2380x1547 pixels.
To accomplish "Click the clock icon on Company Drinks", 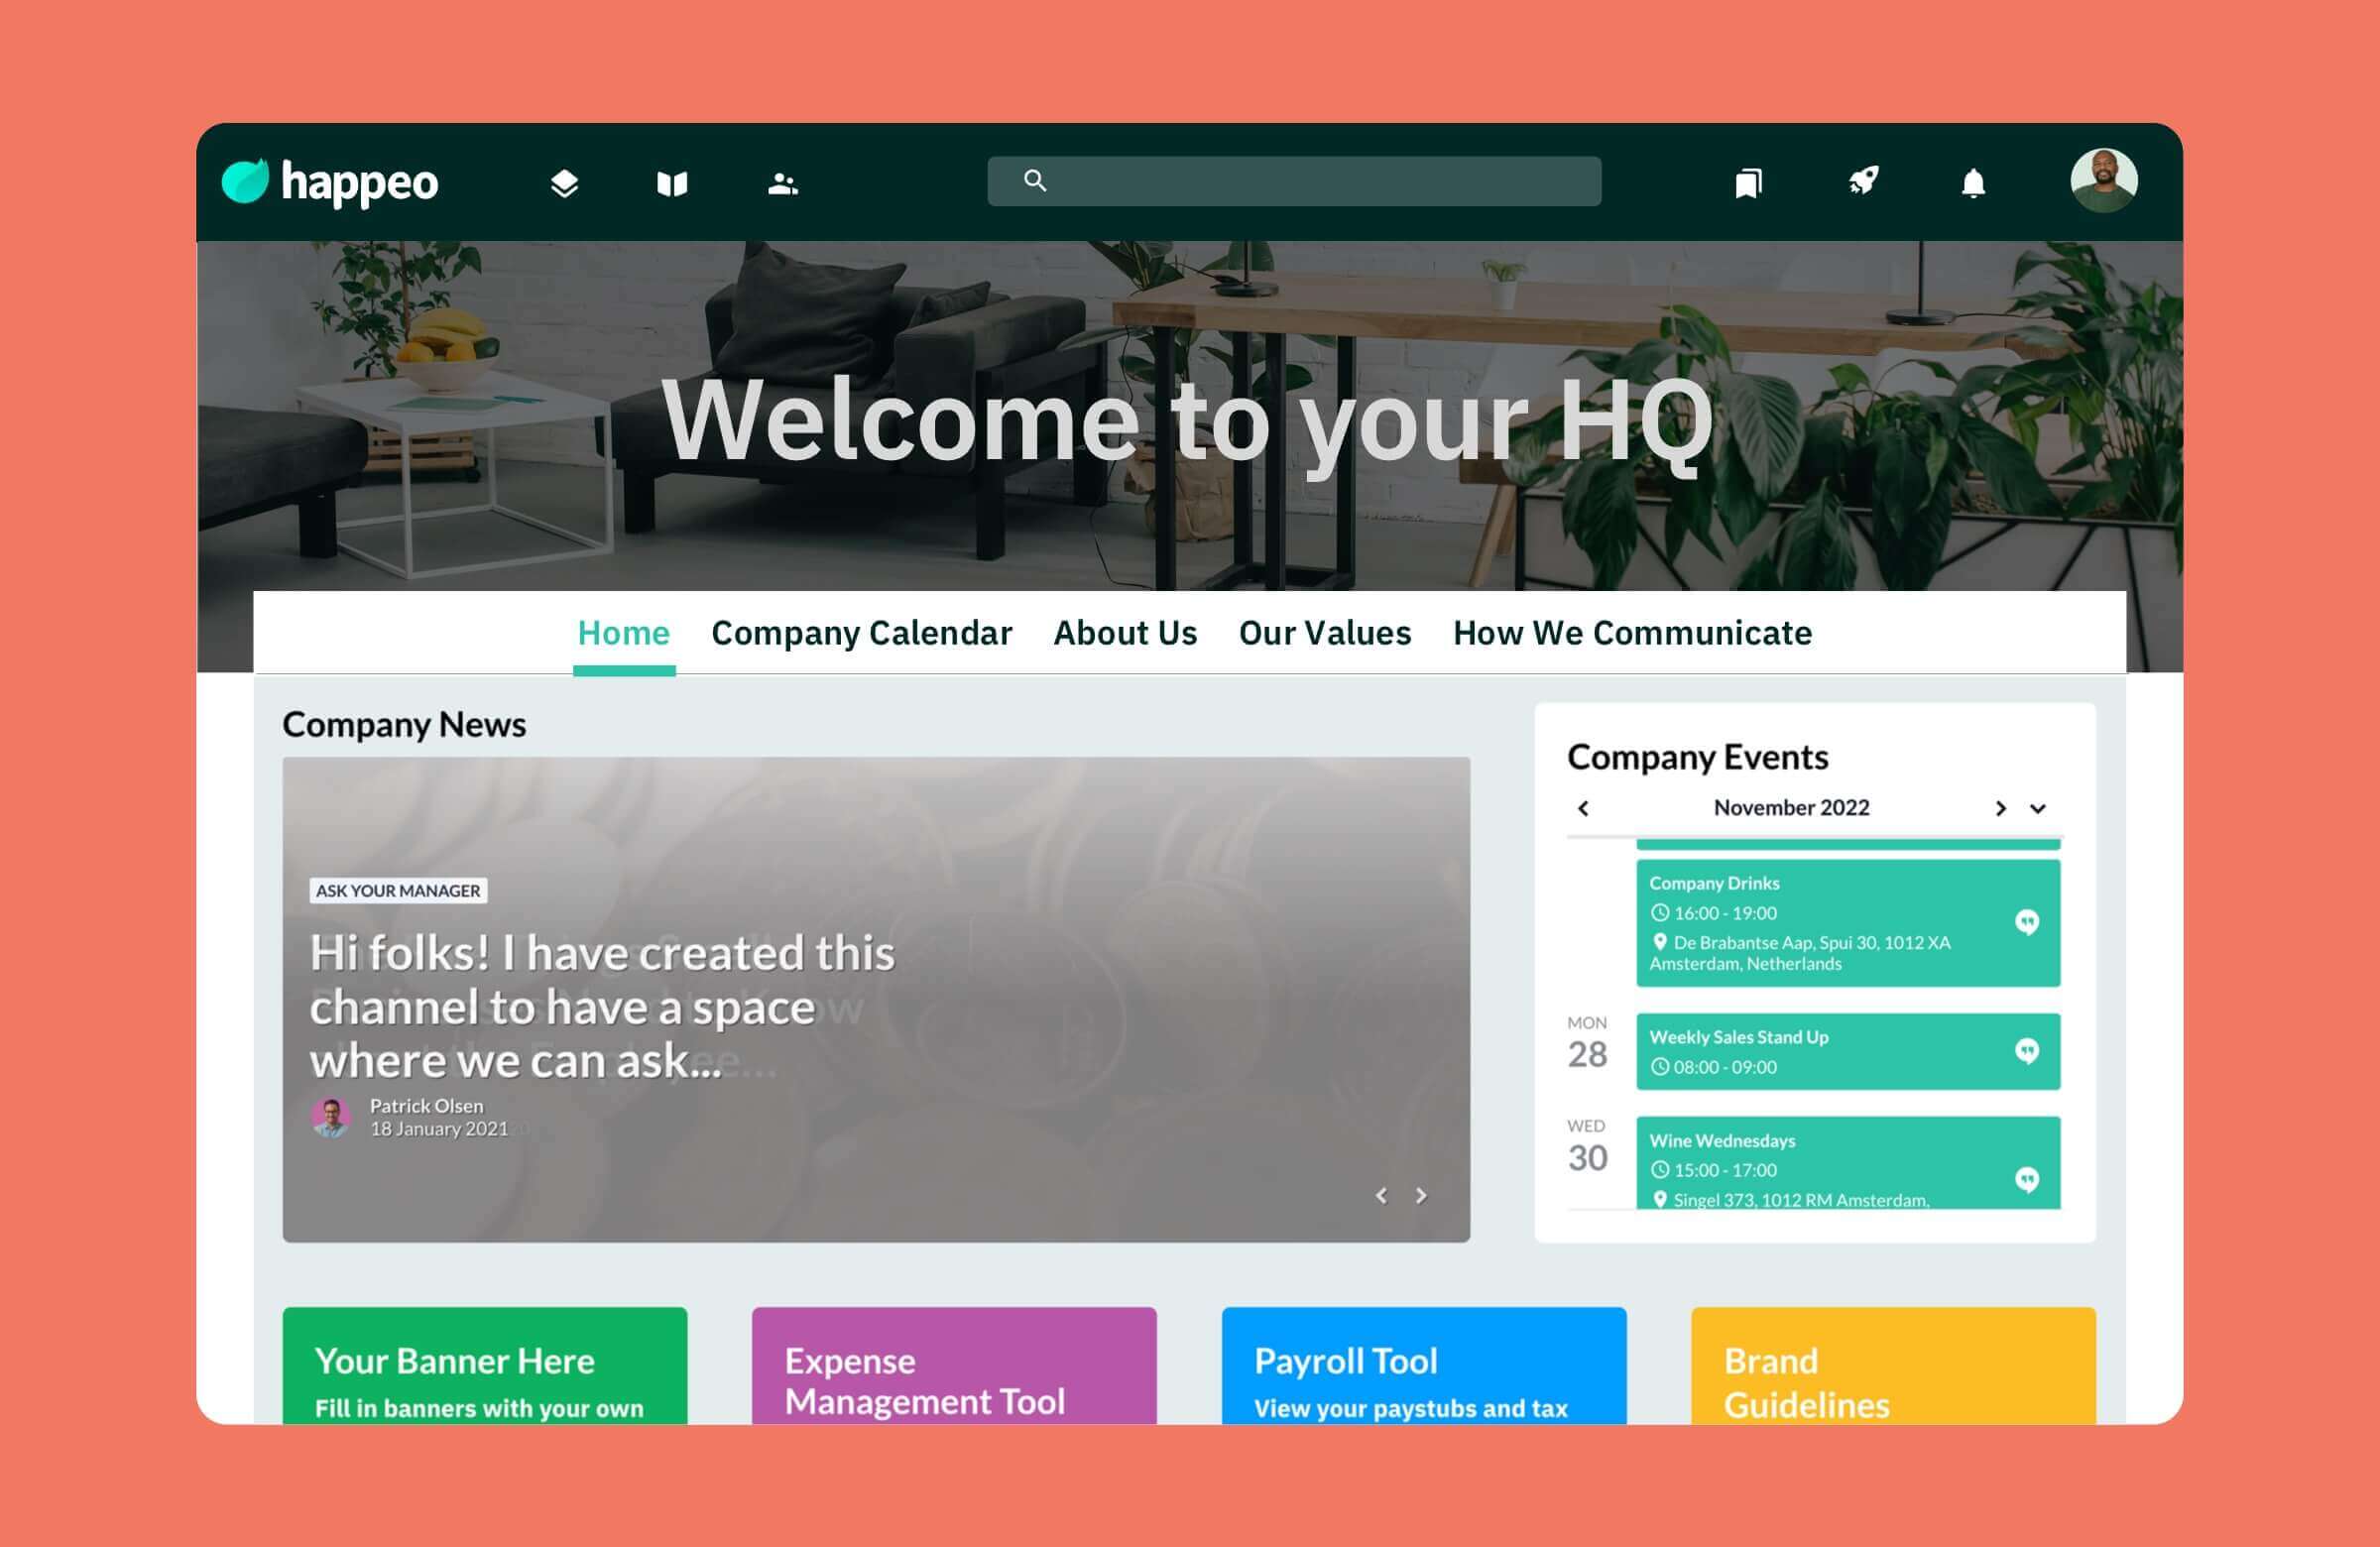I will pyautogui.click(x=1661, y=913).
